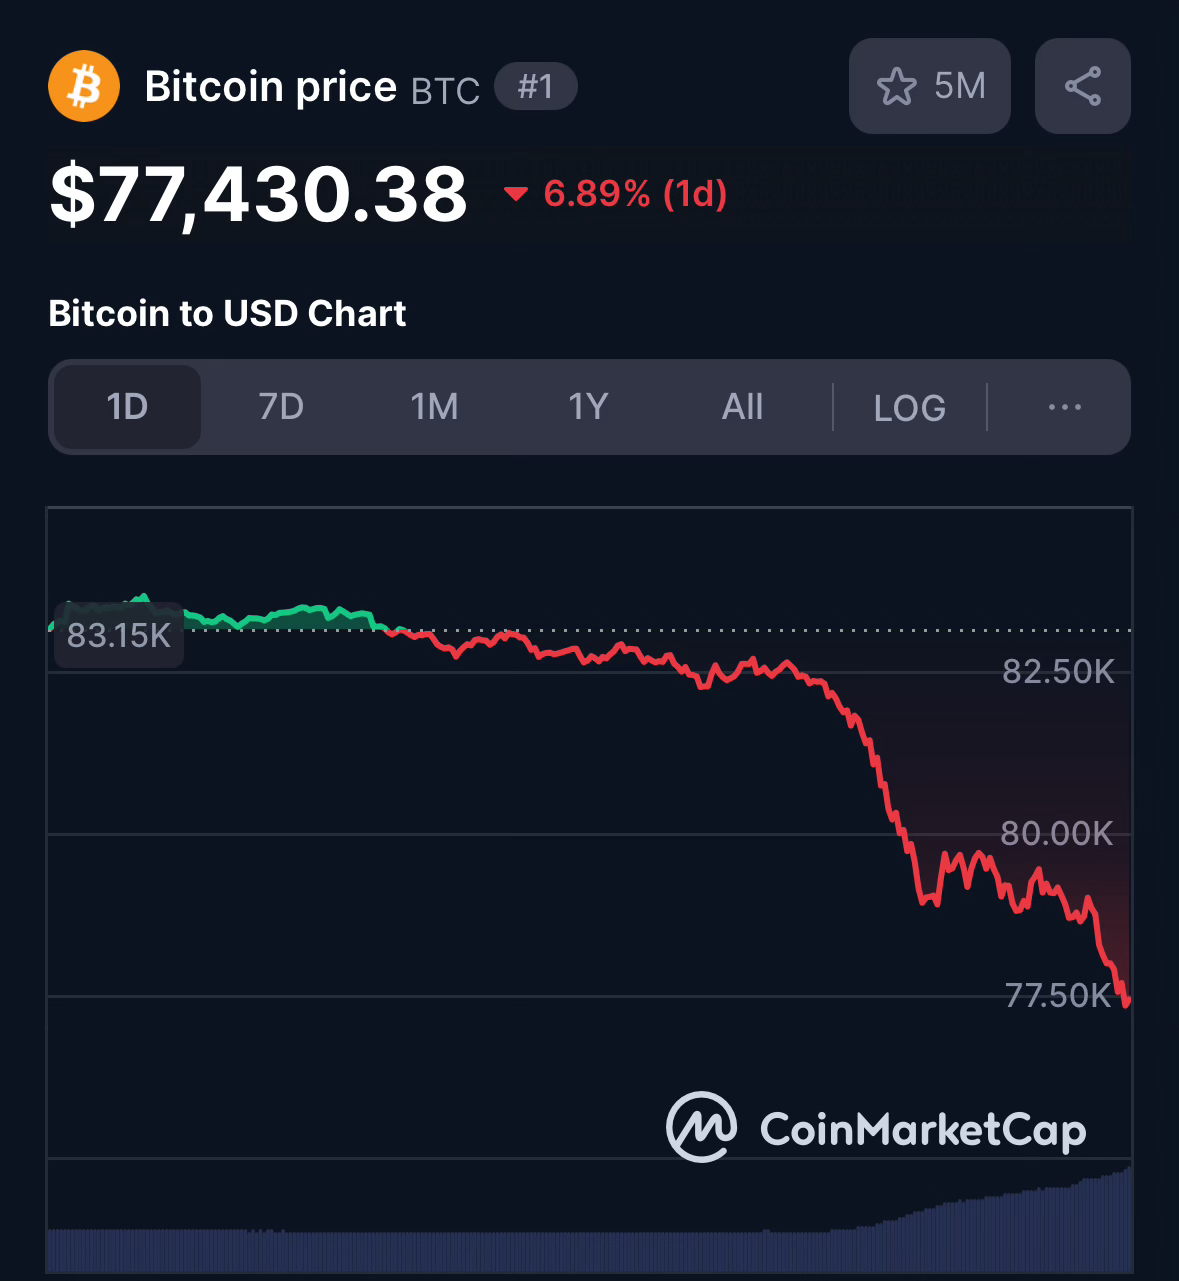Click the orange Bitcoin logo icon
This screenshot has height=1281, width=1179.
click(x=84, y=86)
